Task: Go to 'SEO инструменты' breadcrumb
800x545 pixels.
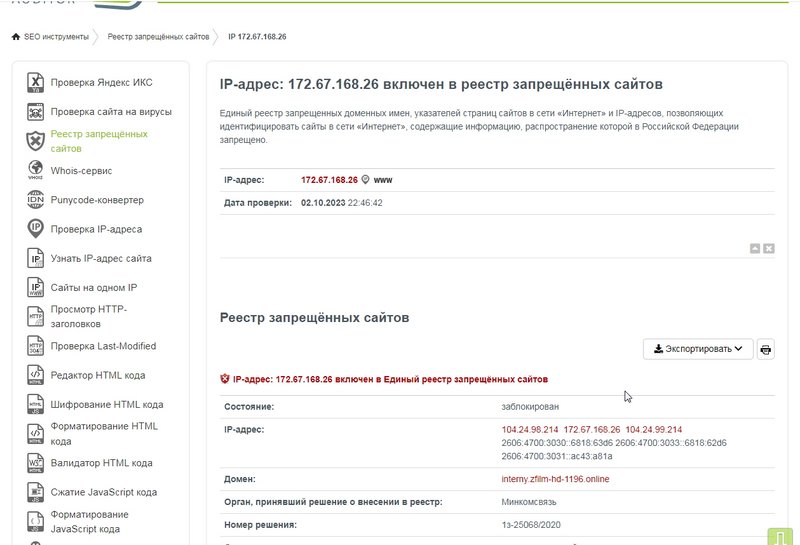Action: [56, 37]
